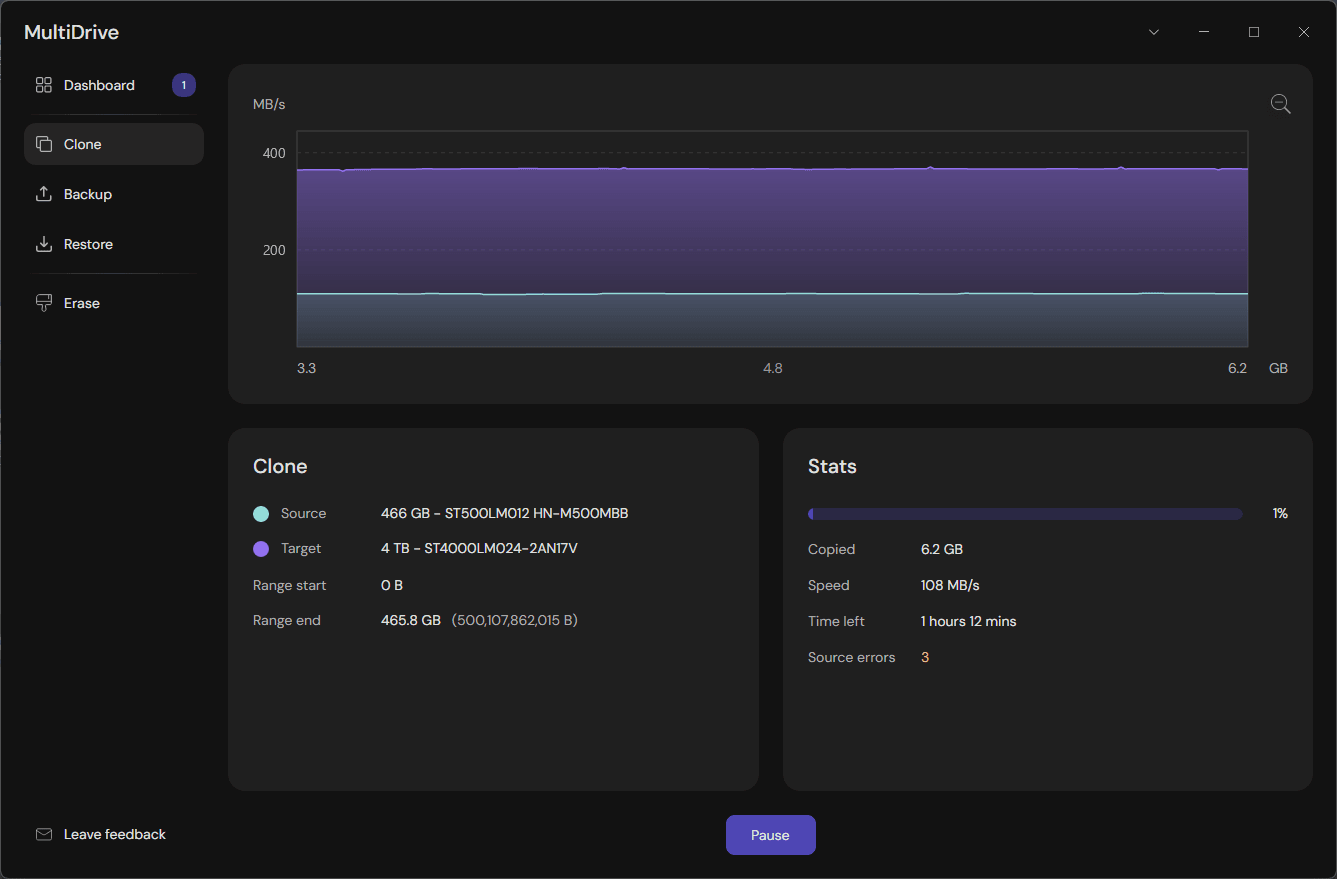Open Leave feedback
The image size is (1337, 879).
113,833
